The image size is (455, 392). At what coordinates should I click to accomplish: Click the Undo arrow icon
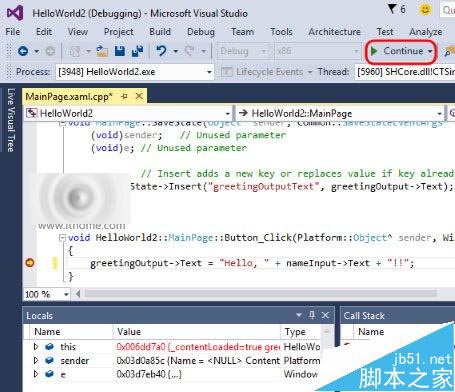pos(161,51)
